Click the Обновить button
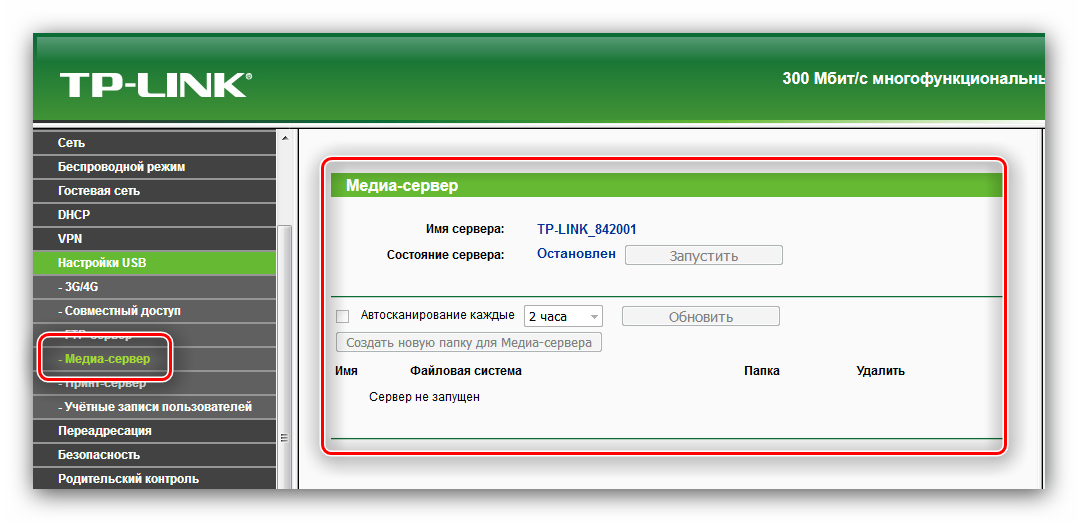1078x522 pixels. point(700,316)
